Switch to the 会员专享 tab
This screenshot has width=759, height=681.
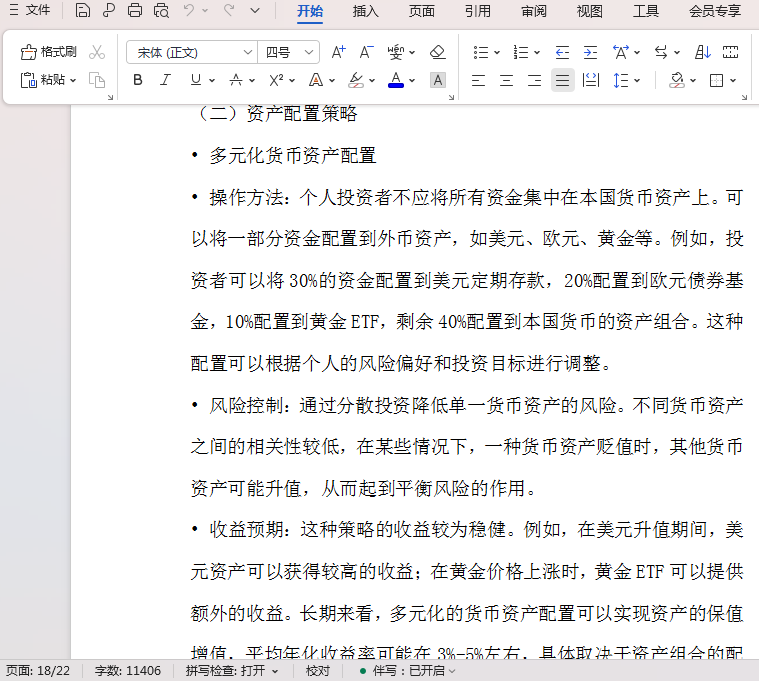click(715, 11)
